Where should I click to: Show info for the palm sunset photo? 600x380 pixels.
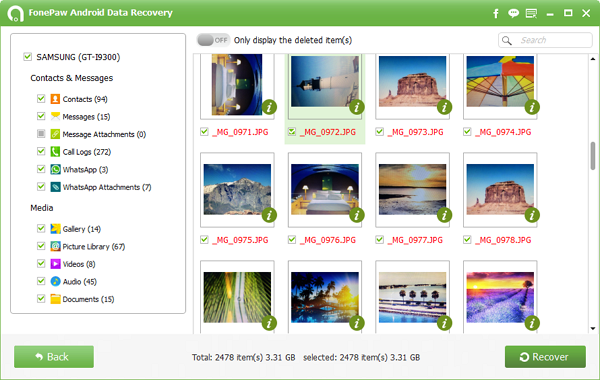tap(357, 323)
